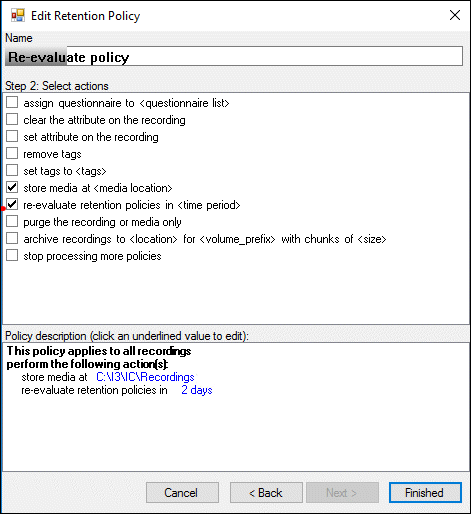The width and height of the screenshot is (471, 514).
Task: Go to previous step with Back
Action: (266, 492)
